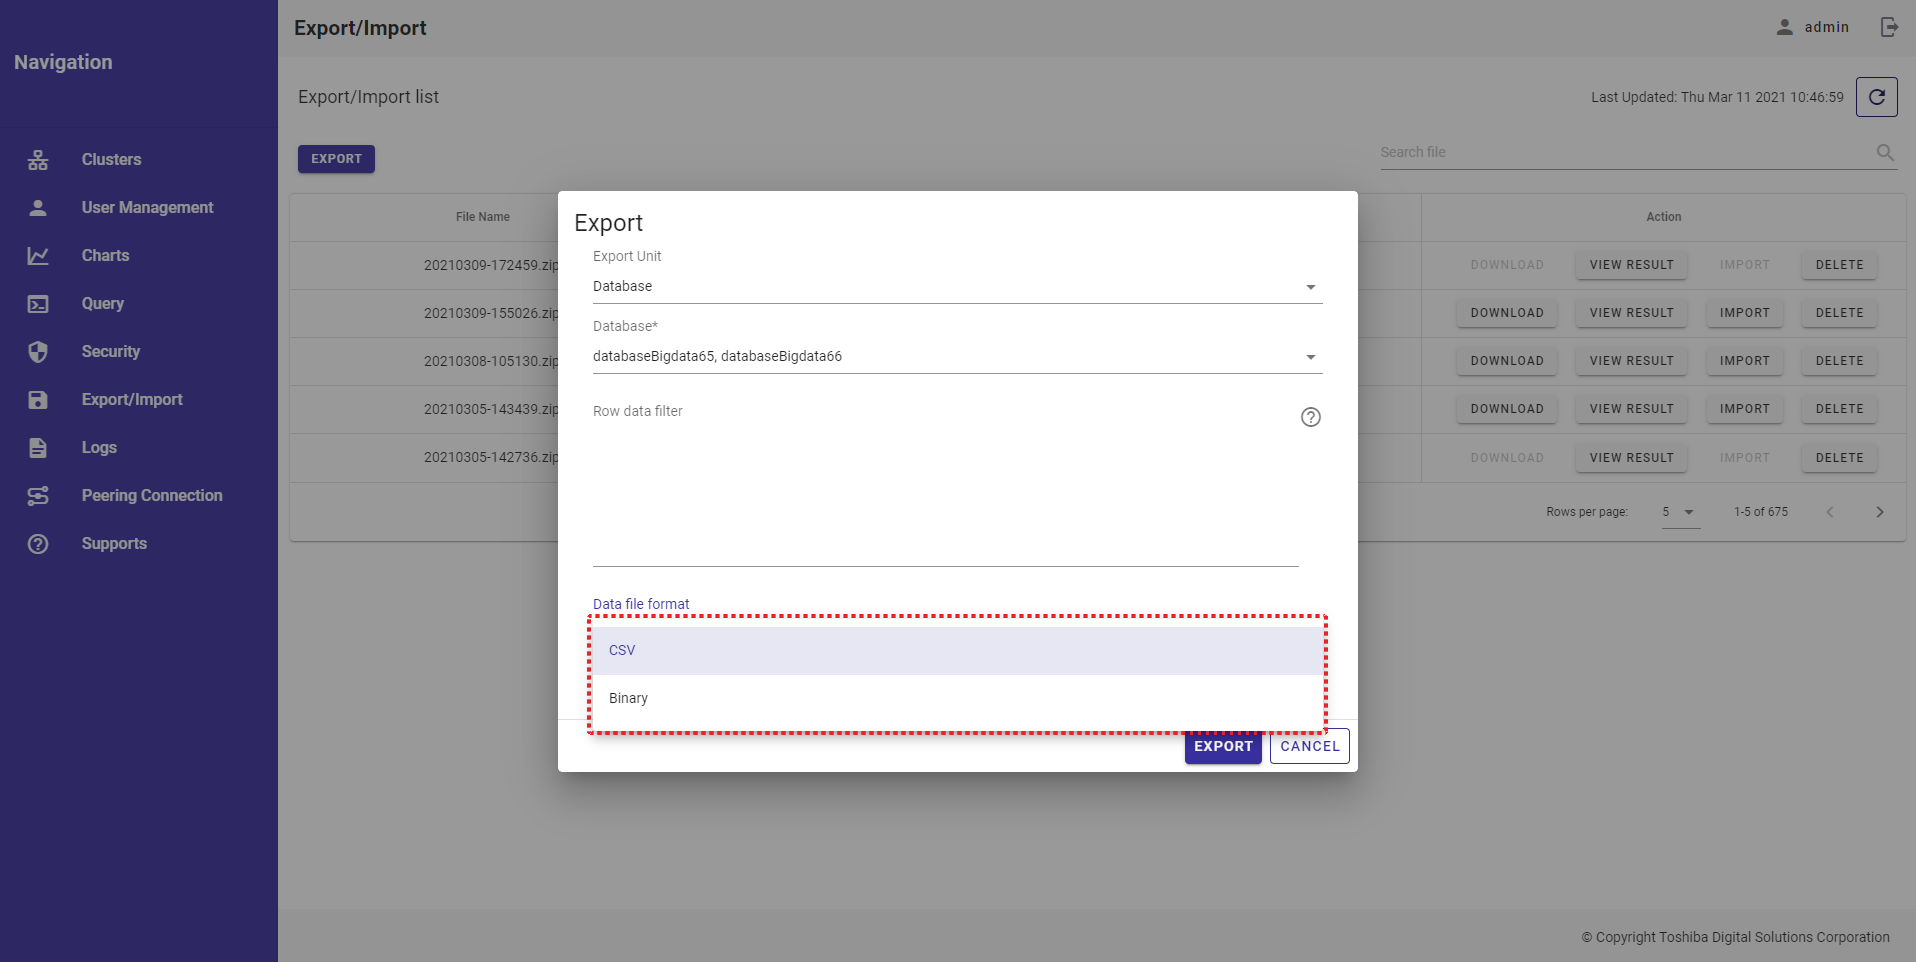The height and width of the screenshot is (962, 1916).
Task: Click the Supports question mark icon
Action: coord(38,544)
